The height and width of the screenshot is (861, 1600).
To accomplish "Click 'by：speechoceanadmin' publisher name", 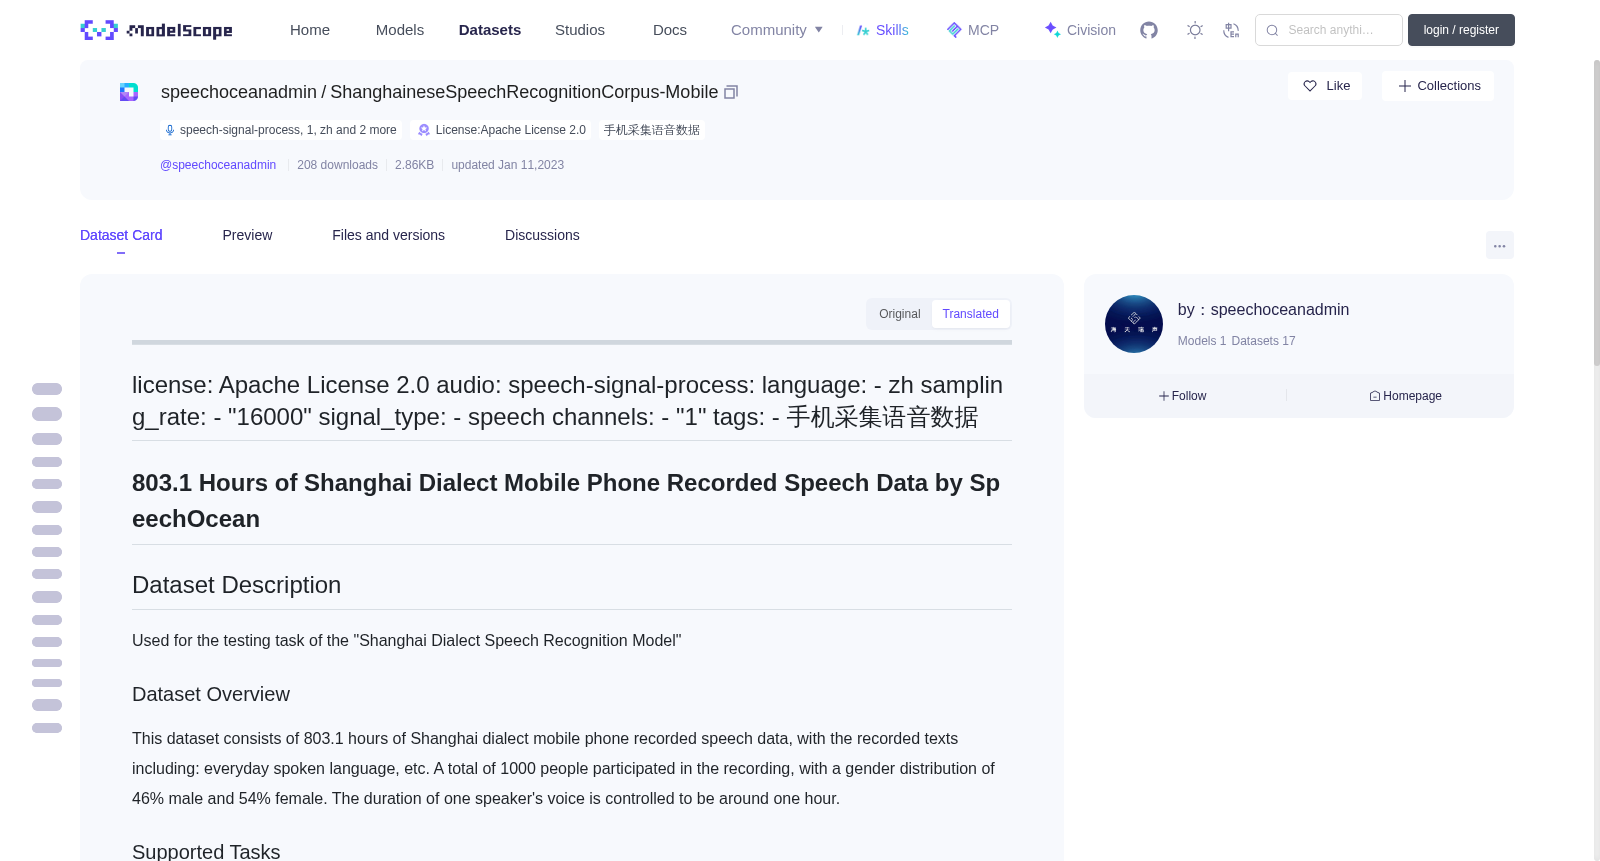I will 1263,310.
